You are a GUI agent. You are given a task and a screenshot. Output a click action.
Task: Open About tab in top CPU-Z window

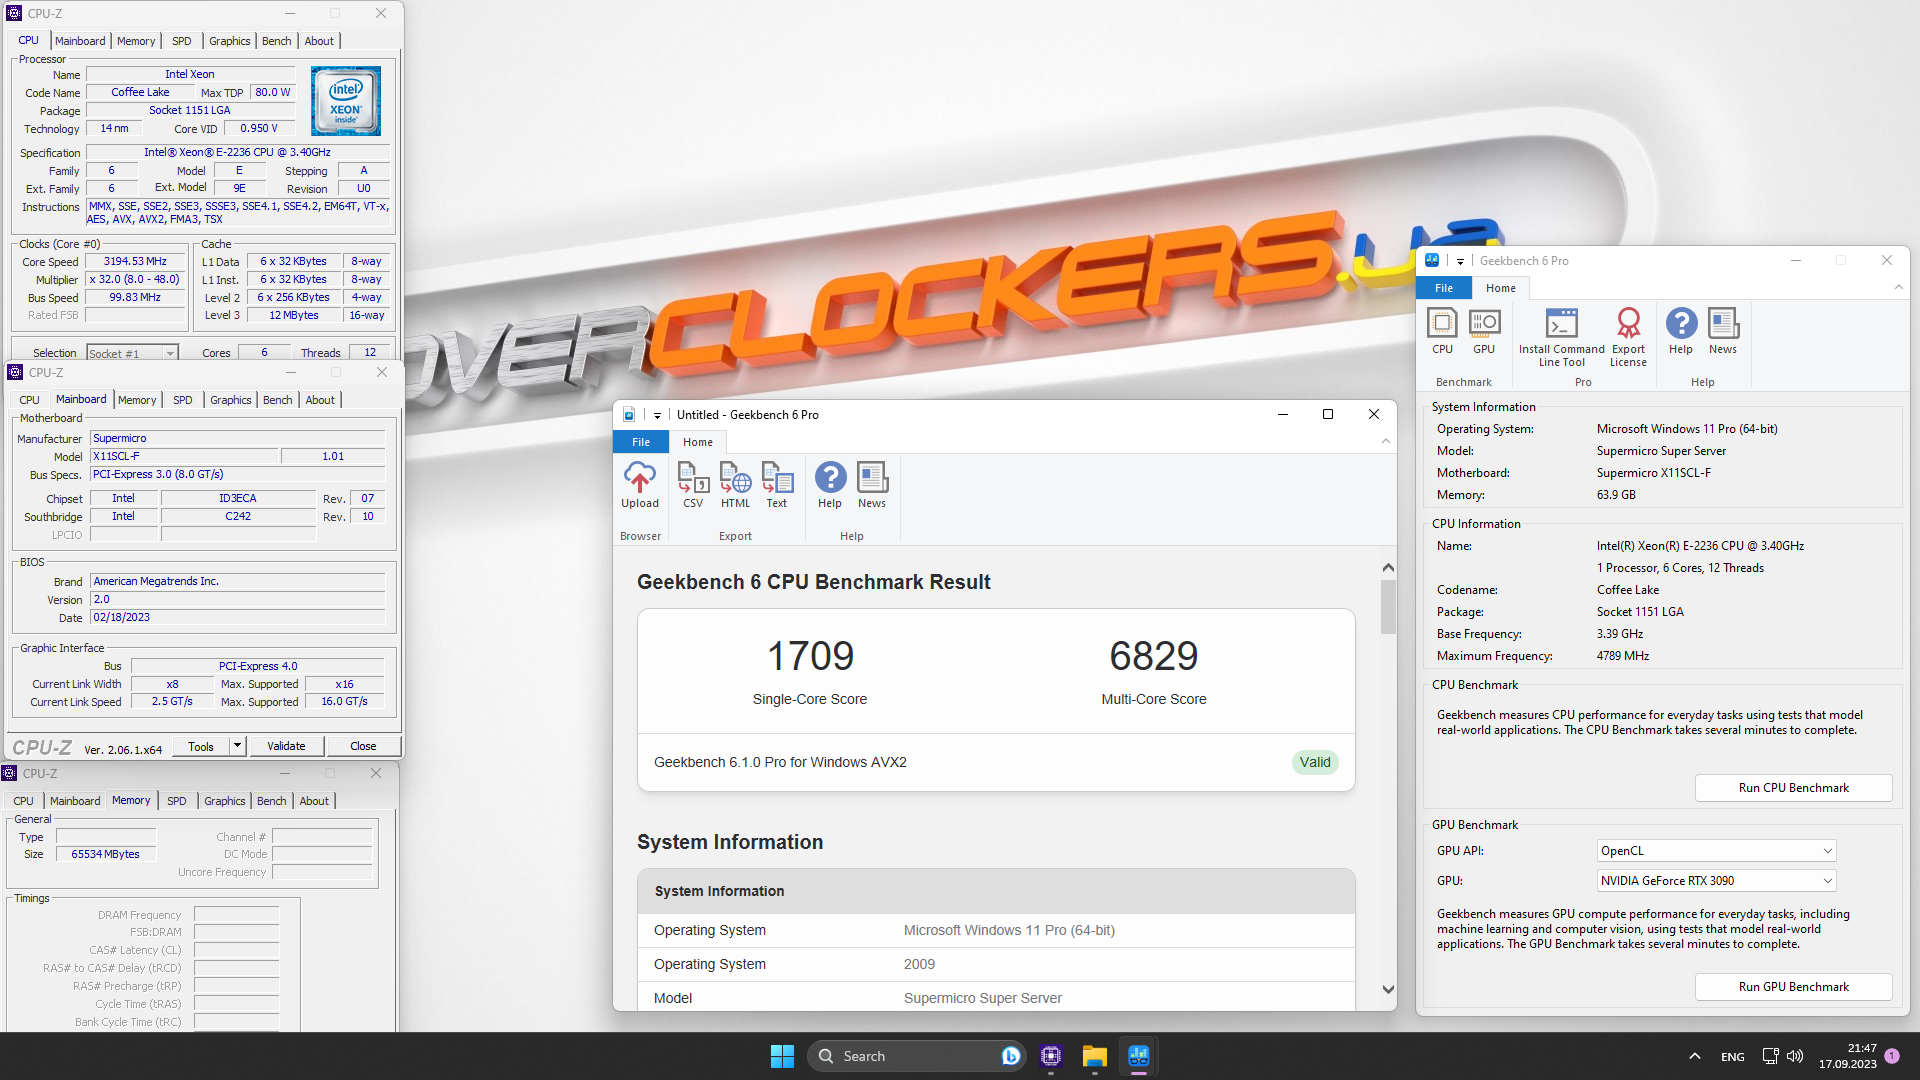pyautogui.click(x=319, y=41)
